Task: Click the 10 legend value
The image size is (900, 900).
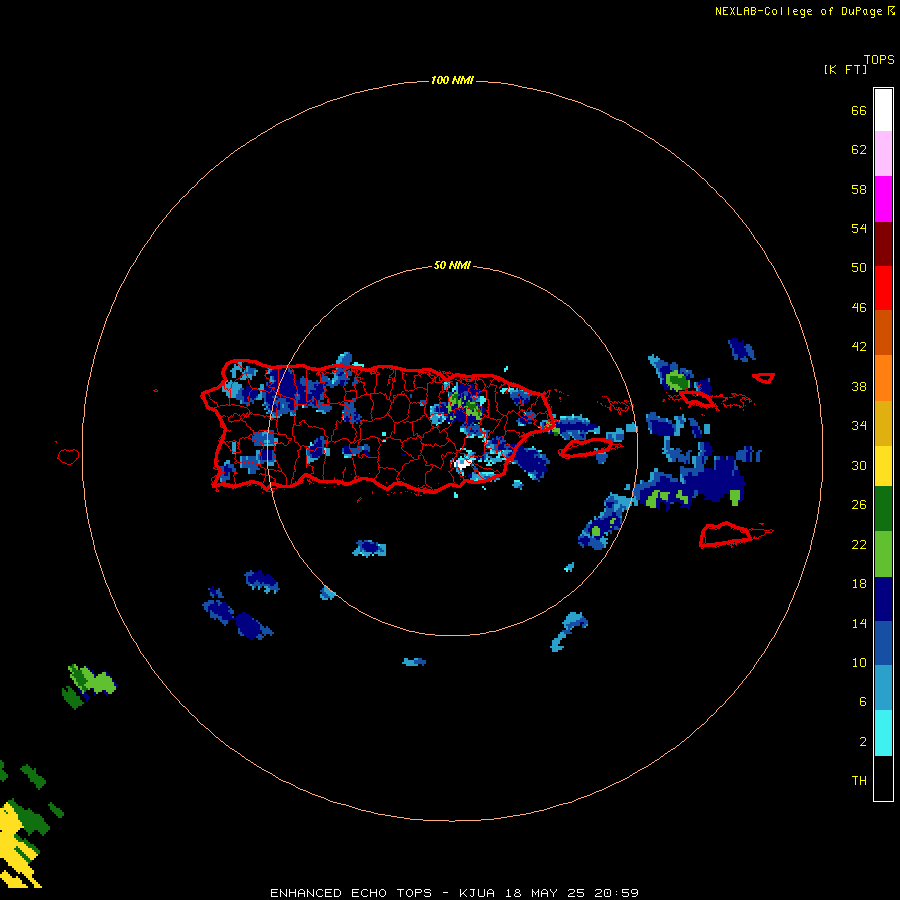Action: pyautogui.click(x=859, y=663)
